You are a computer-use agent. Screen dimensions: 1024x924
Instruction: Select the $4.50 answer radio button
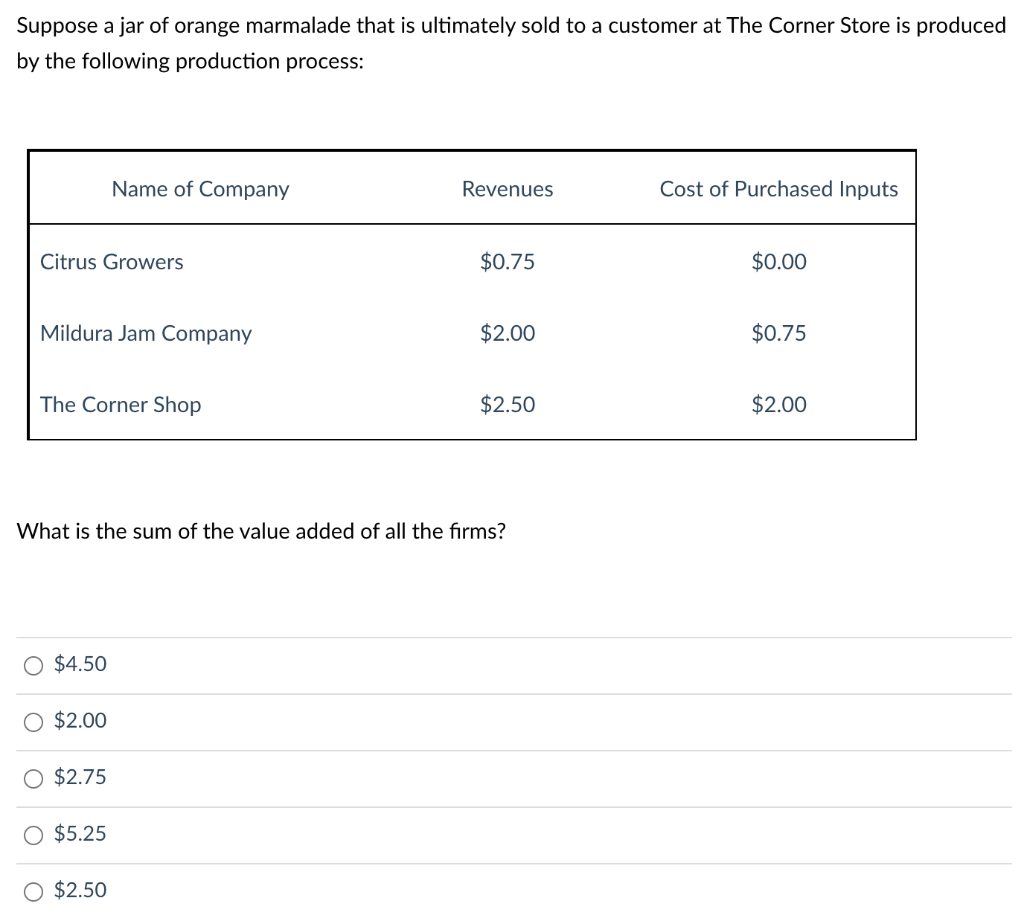(35, 665)
